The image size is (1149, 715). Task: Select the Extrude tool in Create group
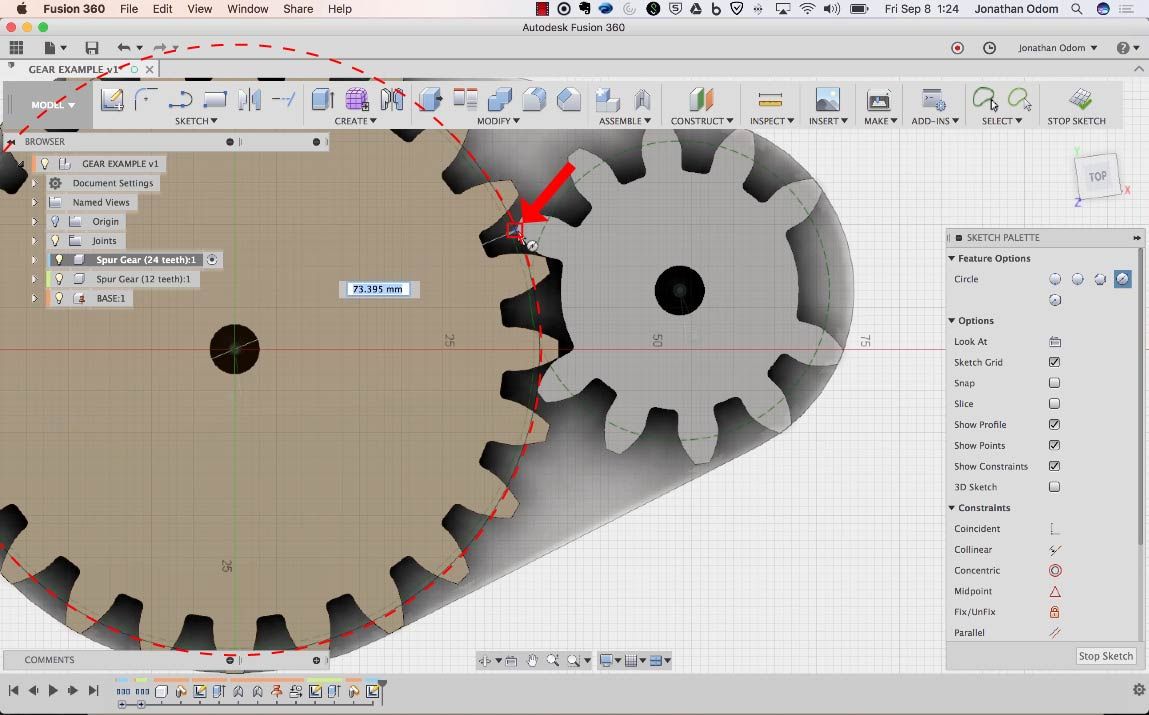322,99
